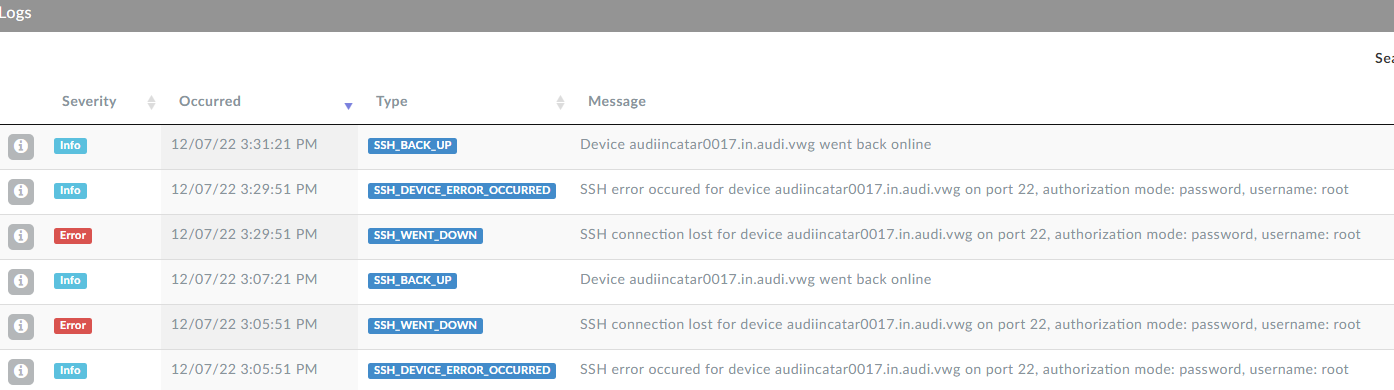Toggle Occurred column sort arrow
Image resolution: width=1394 pixels, height=390 pixels.
pyautogui.click(x=349, y=105)
